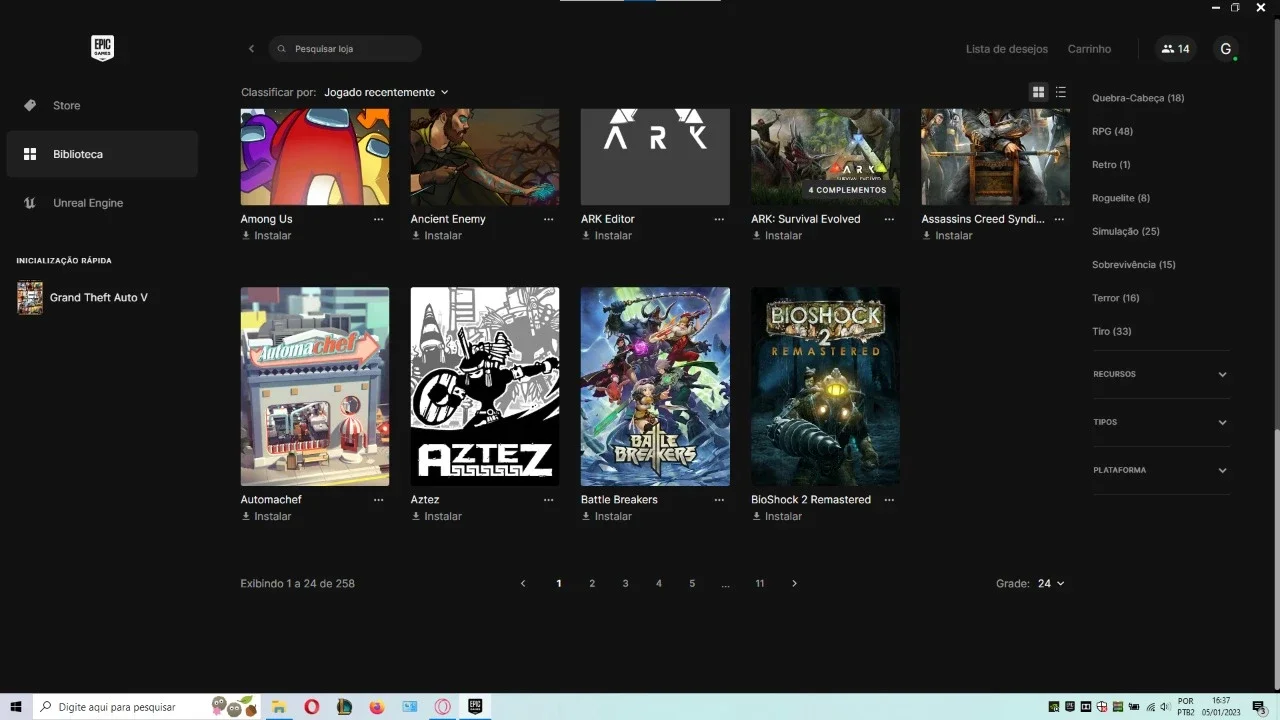This screenshot has height=720, width=1280.
Task: Open sort by Jogado recentemente dropdown
Action: click(386, 92)
